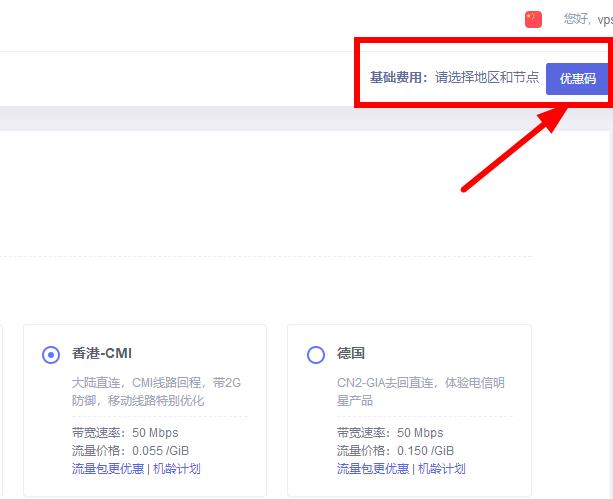The width and height of the screenshot is (613, 499).
Task: Click 带宽速率: 50 Mbps in 德国 card
Action: click(390, 433)
